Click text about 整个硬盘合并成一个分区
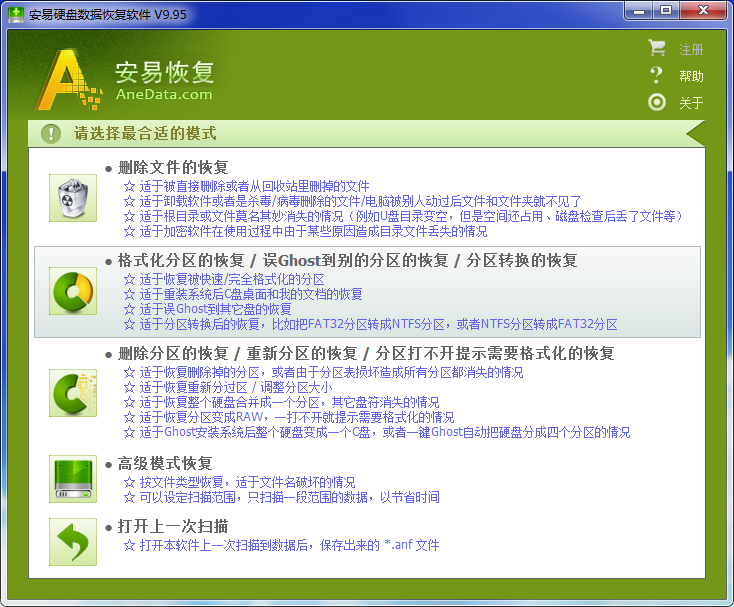Screen dimensions: 734x607 pyautogui.click(x=289, y=402)
